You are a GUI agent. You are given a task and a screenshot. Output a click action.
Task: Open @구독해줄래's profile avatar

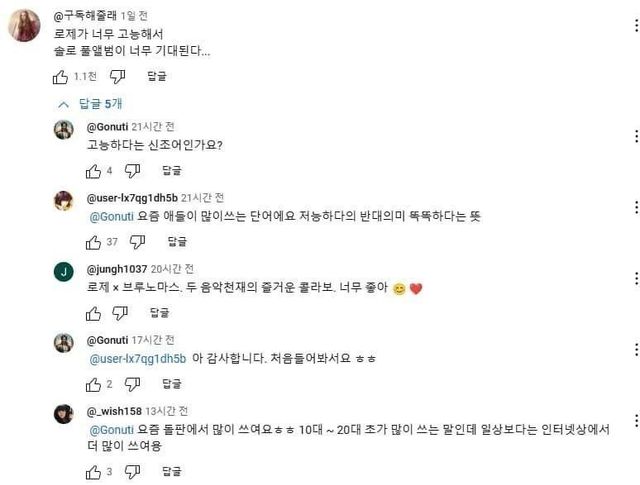24,25
